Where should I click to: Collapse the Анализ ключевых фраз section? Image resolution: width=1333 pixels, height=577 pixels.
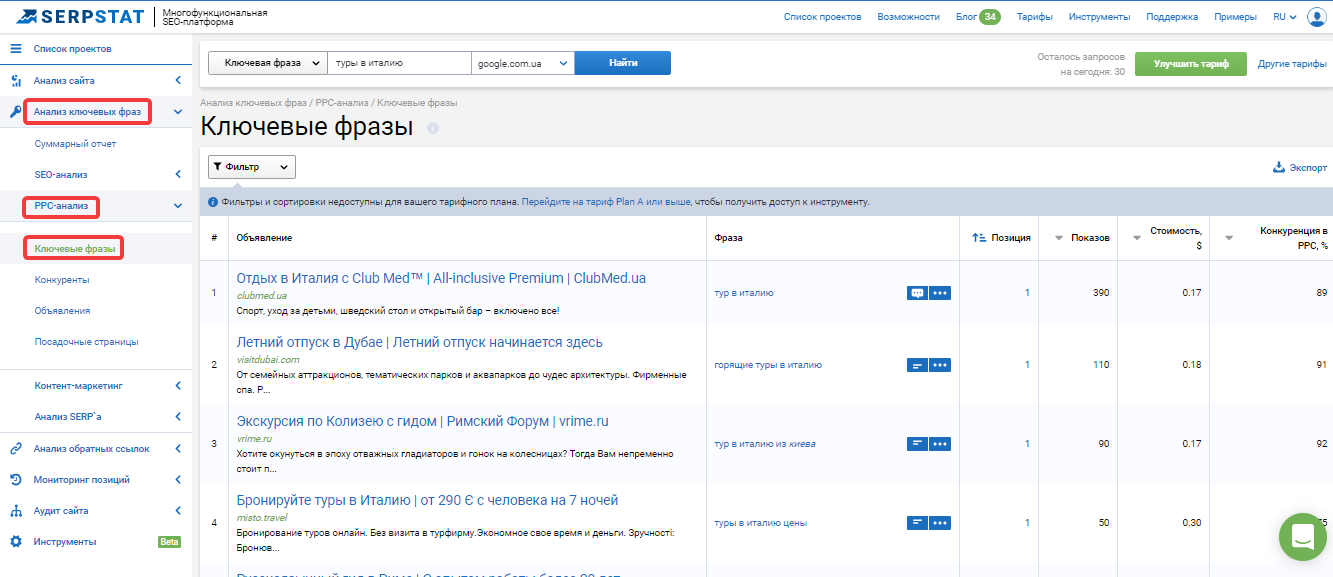(177, 111)
